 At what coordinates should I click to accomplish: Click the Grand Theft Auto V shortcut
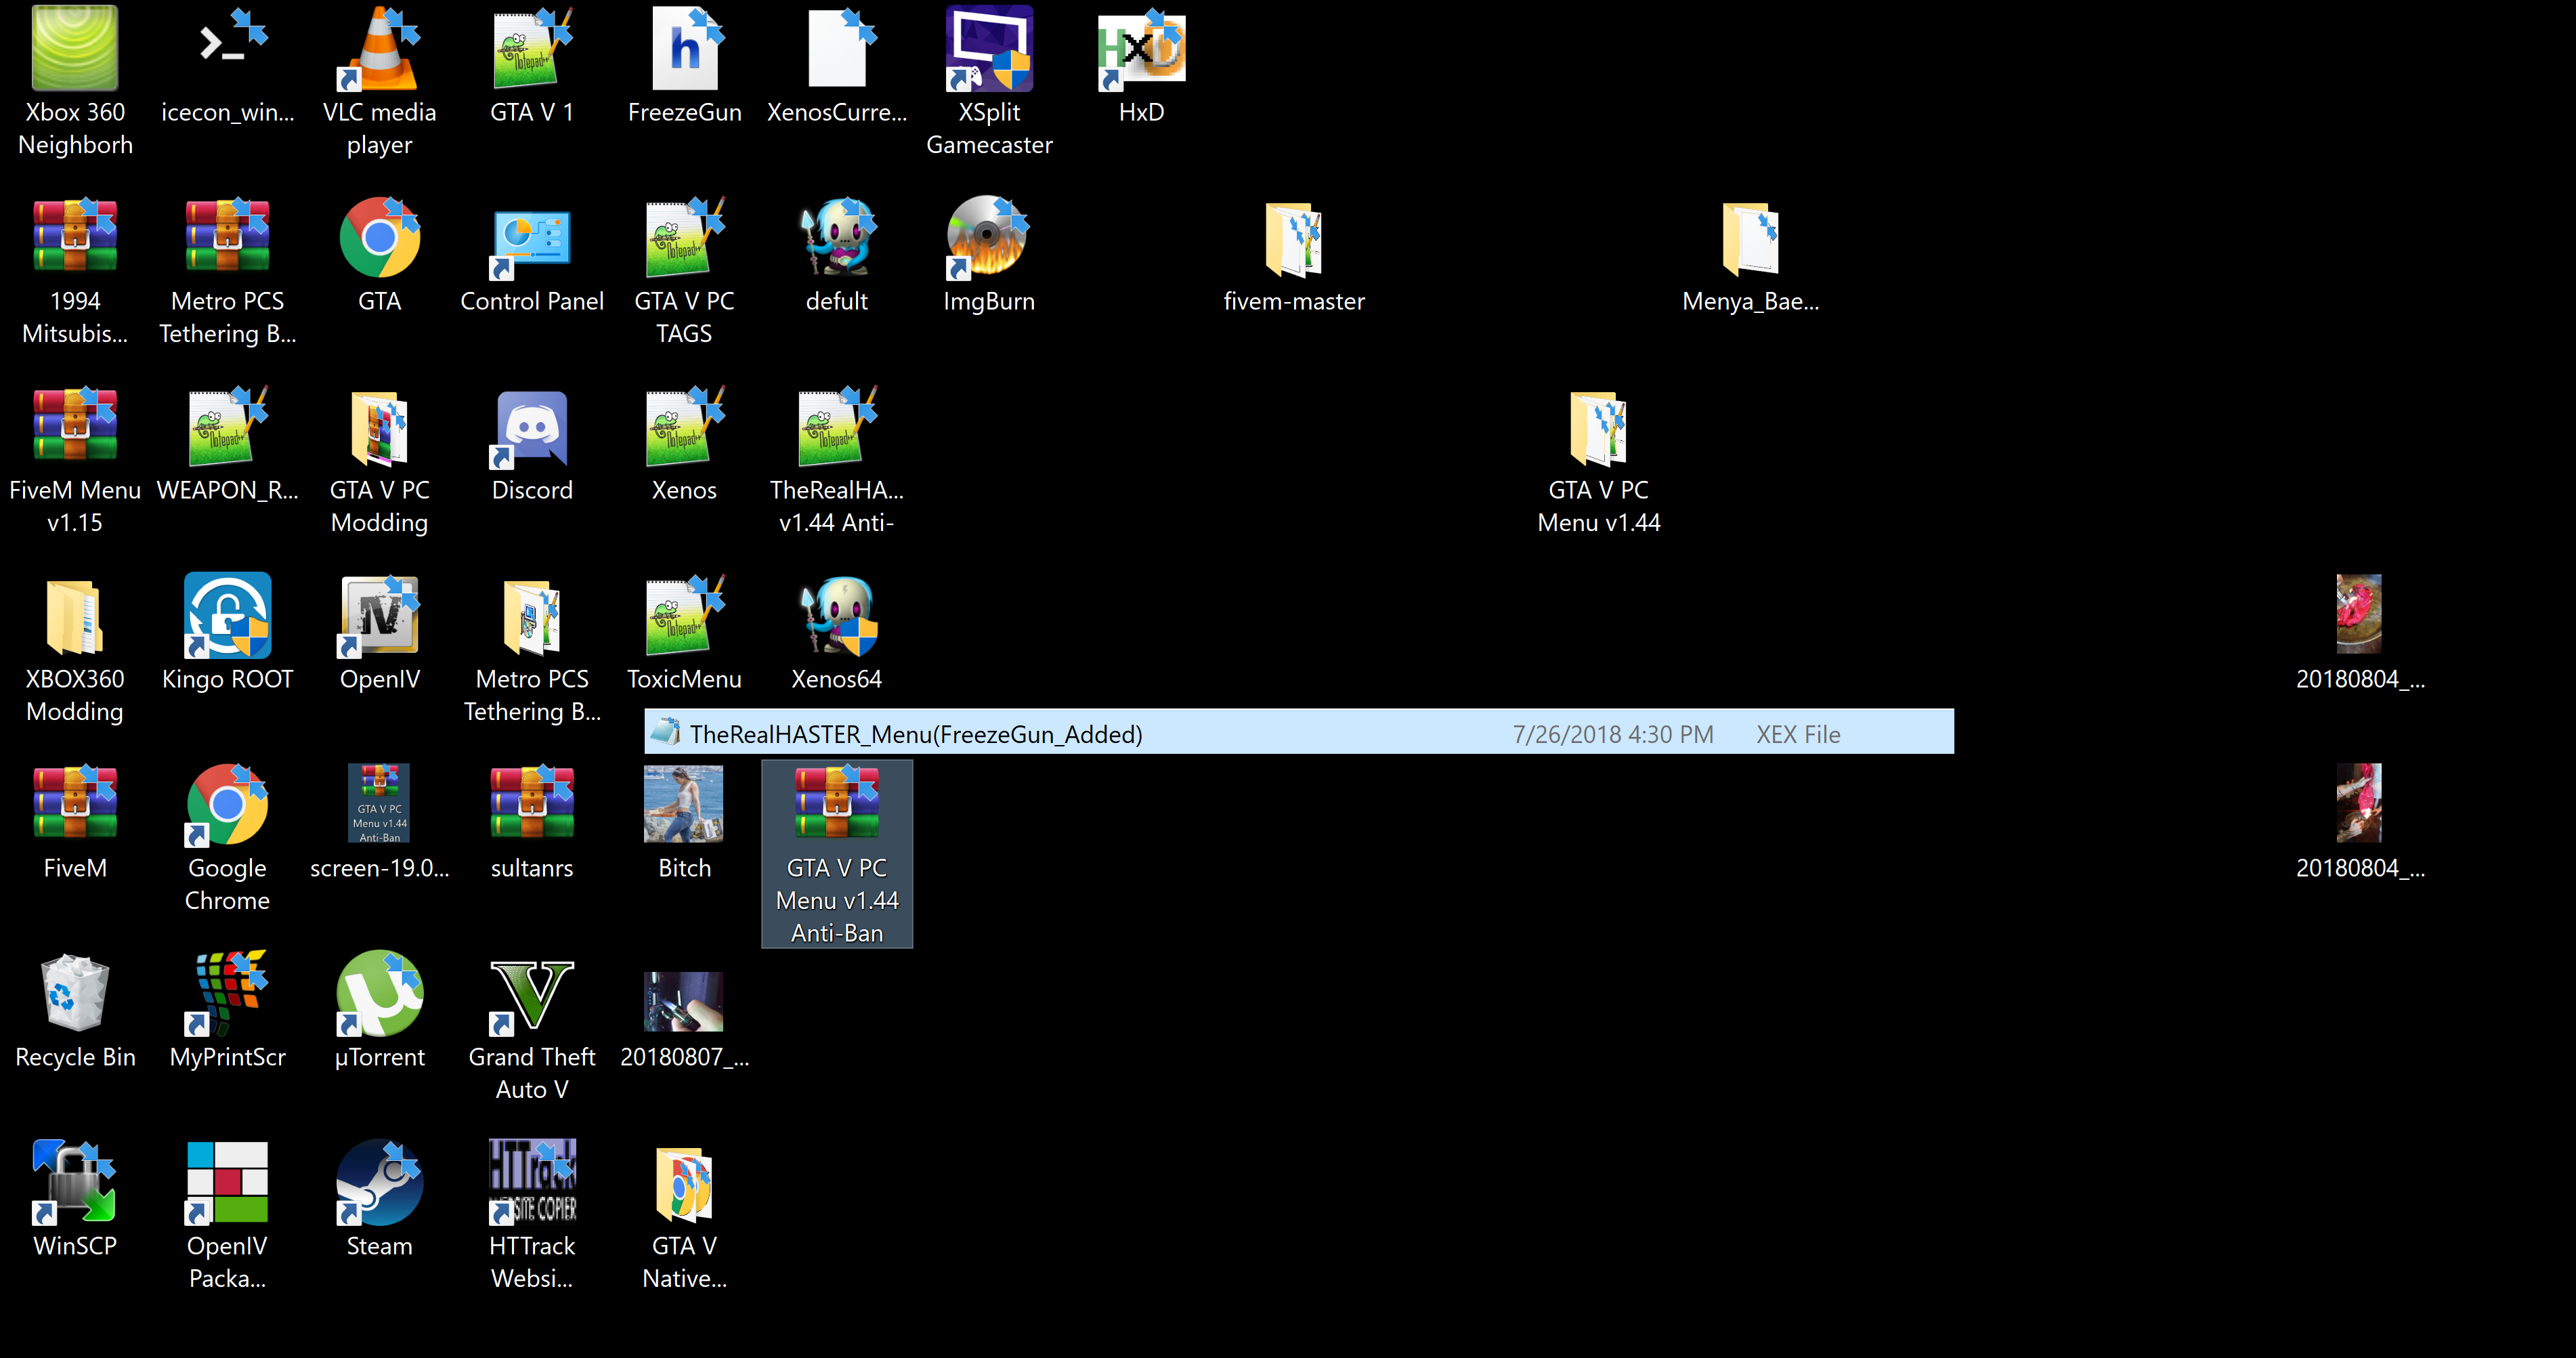tap(531, 995)
